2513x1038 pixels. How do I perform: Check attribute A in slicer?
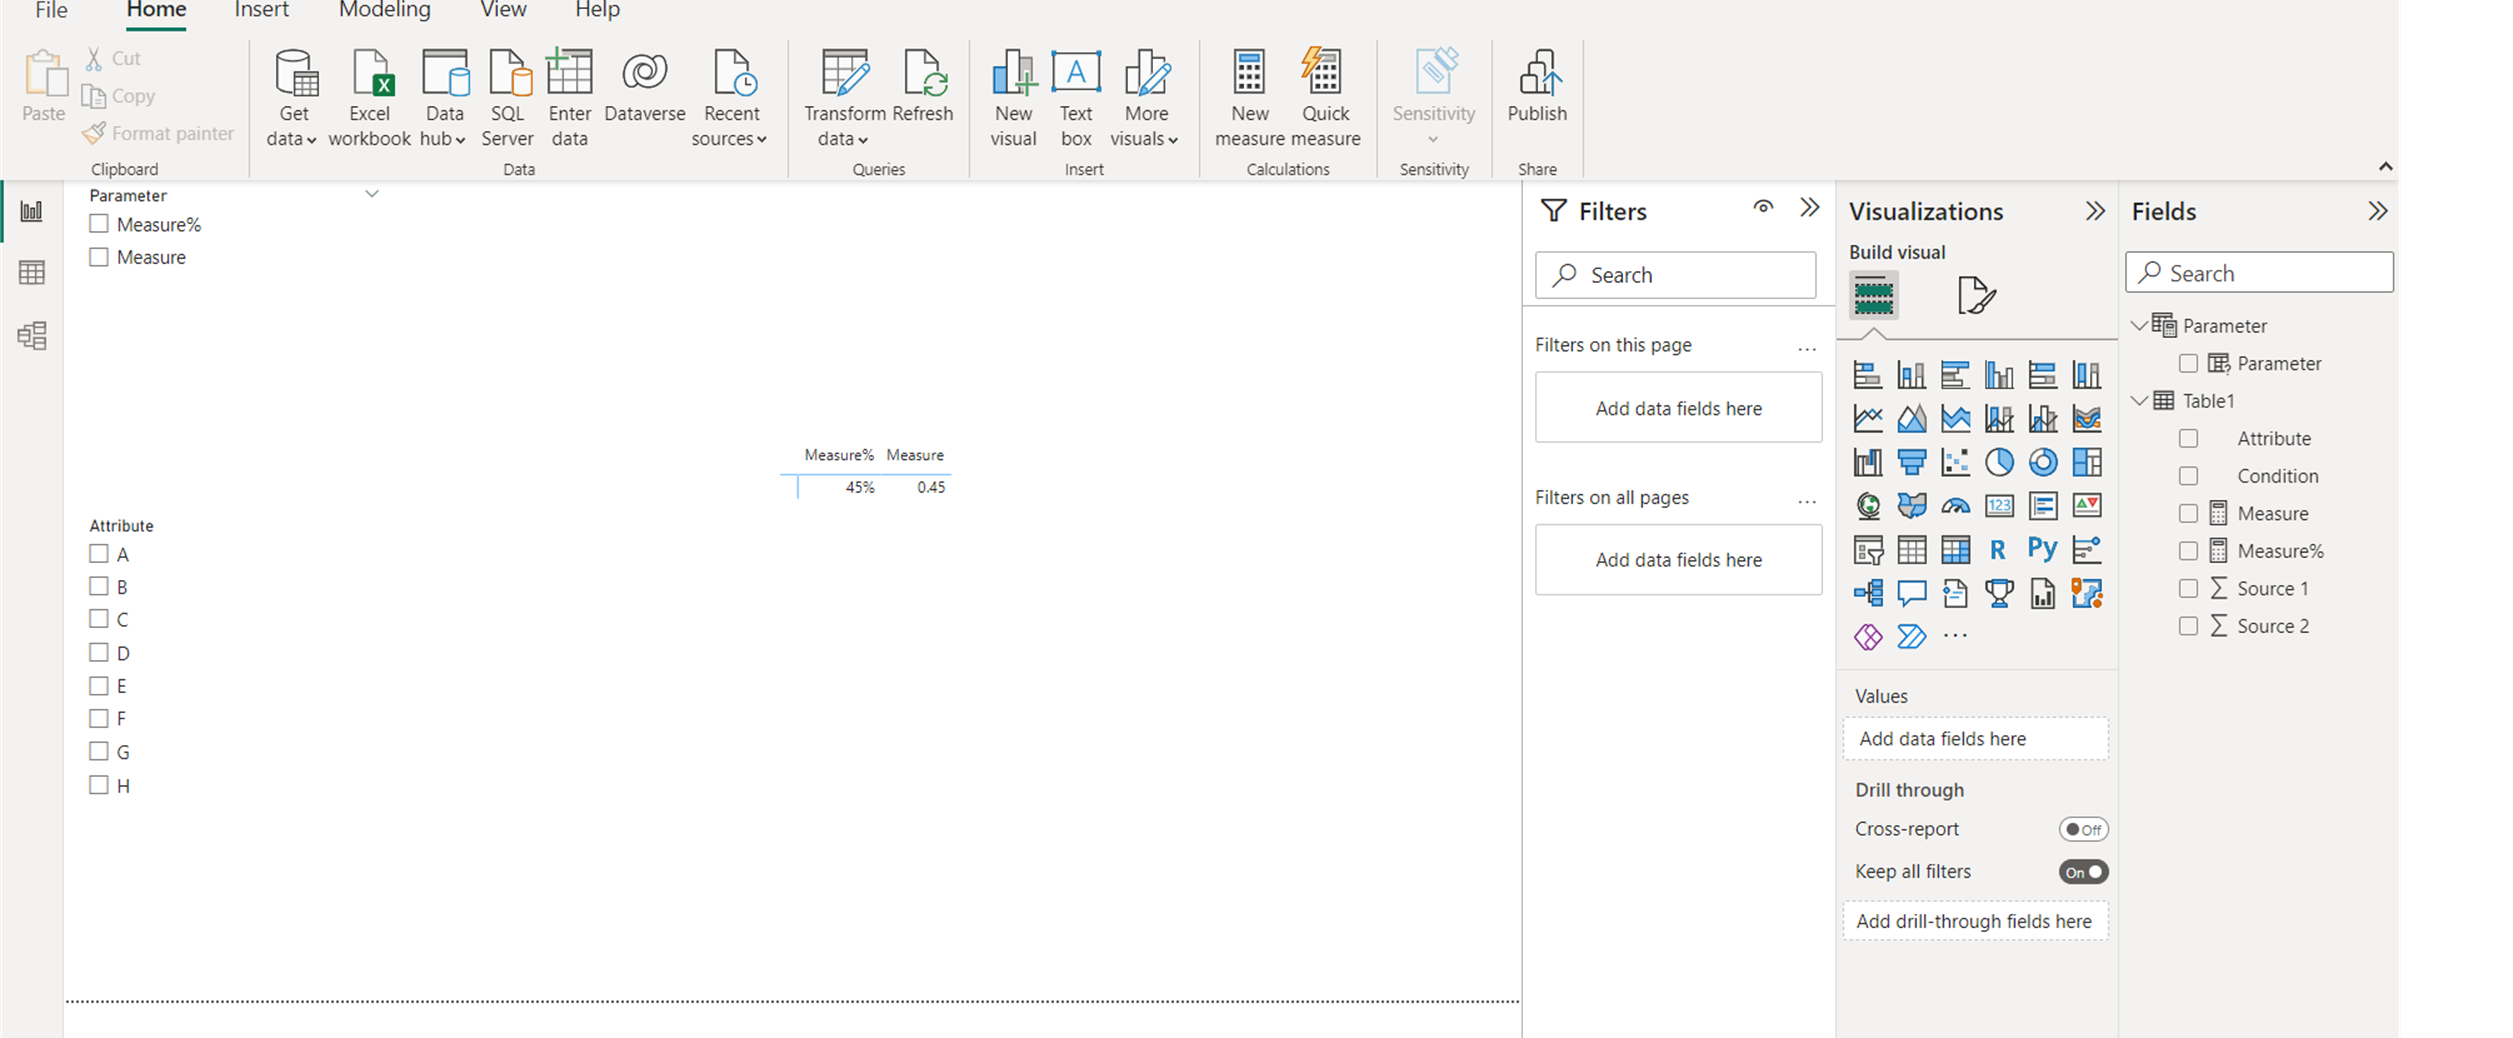[x=99, y=553]
